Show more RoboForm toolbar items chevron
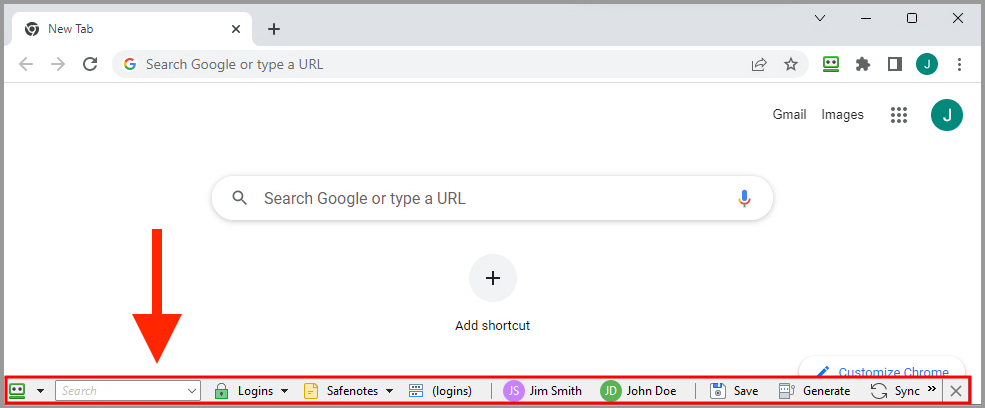This screenshot has height=408, width=985. pyautogui.click(x=932, y=389)
